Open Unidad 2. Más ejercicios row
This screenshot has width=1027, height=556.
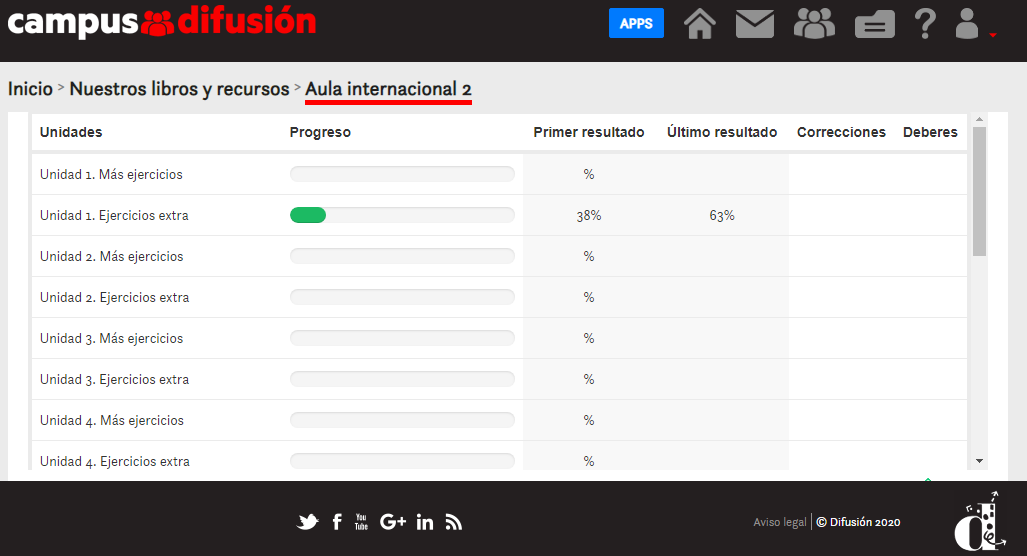pyautogui.click(x=499, y=256)
